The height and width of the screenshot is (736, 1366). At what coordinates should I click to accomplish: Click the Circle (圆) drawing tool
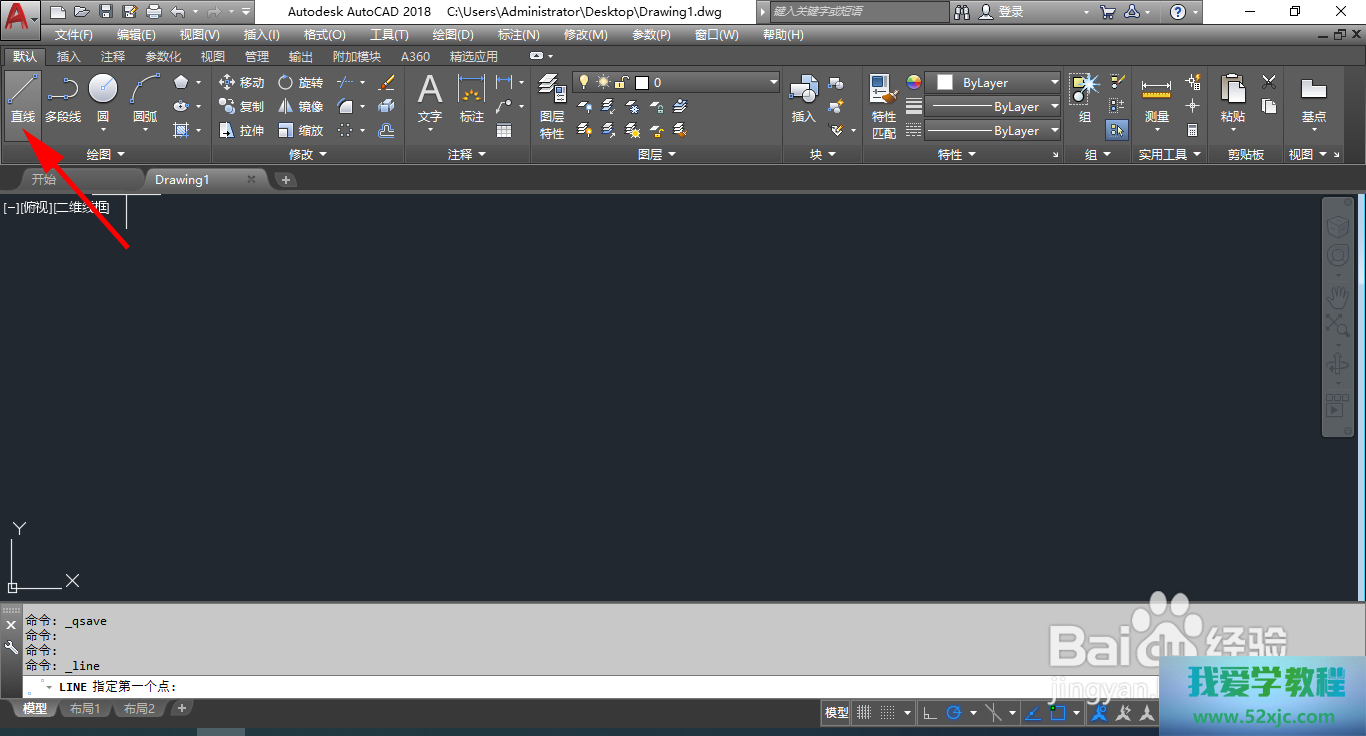click(x=103, y=99)
